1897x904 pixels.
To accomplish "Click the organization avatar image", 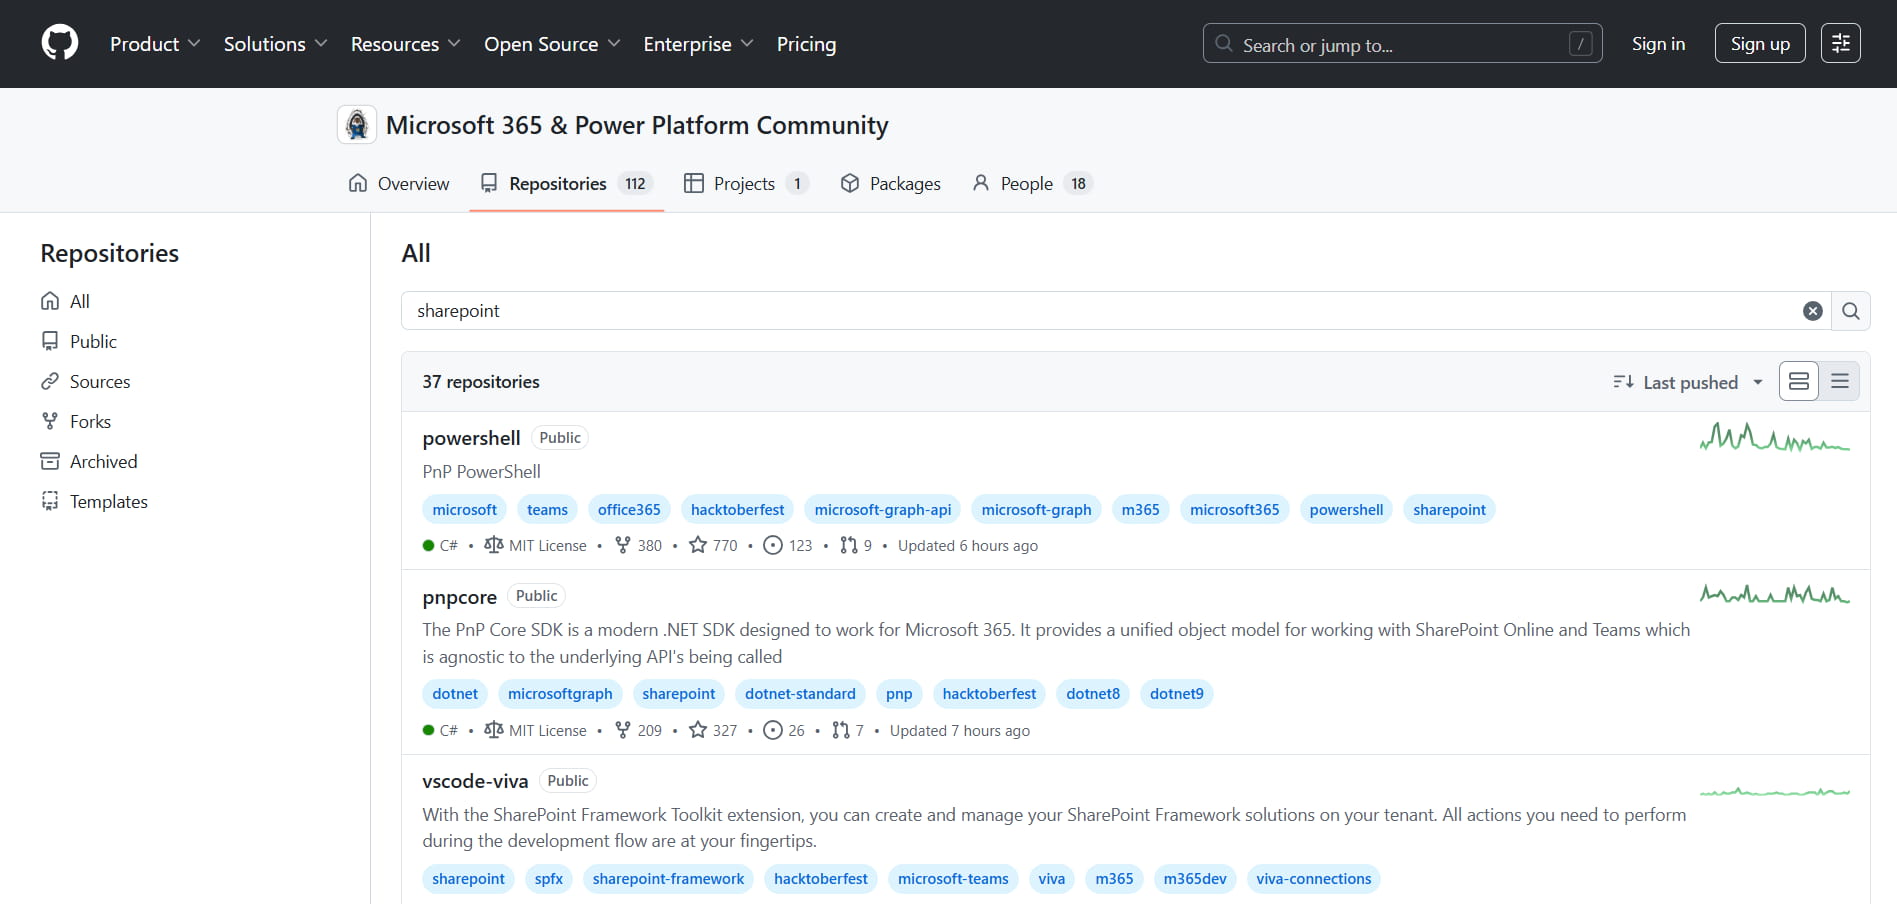I will [357, 125].
